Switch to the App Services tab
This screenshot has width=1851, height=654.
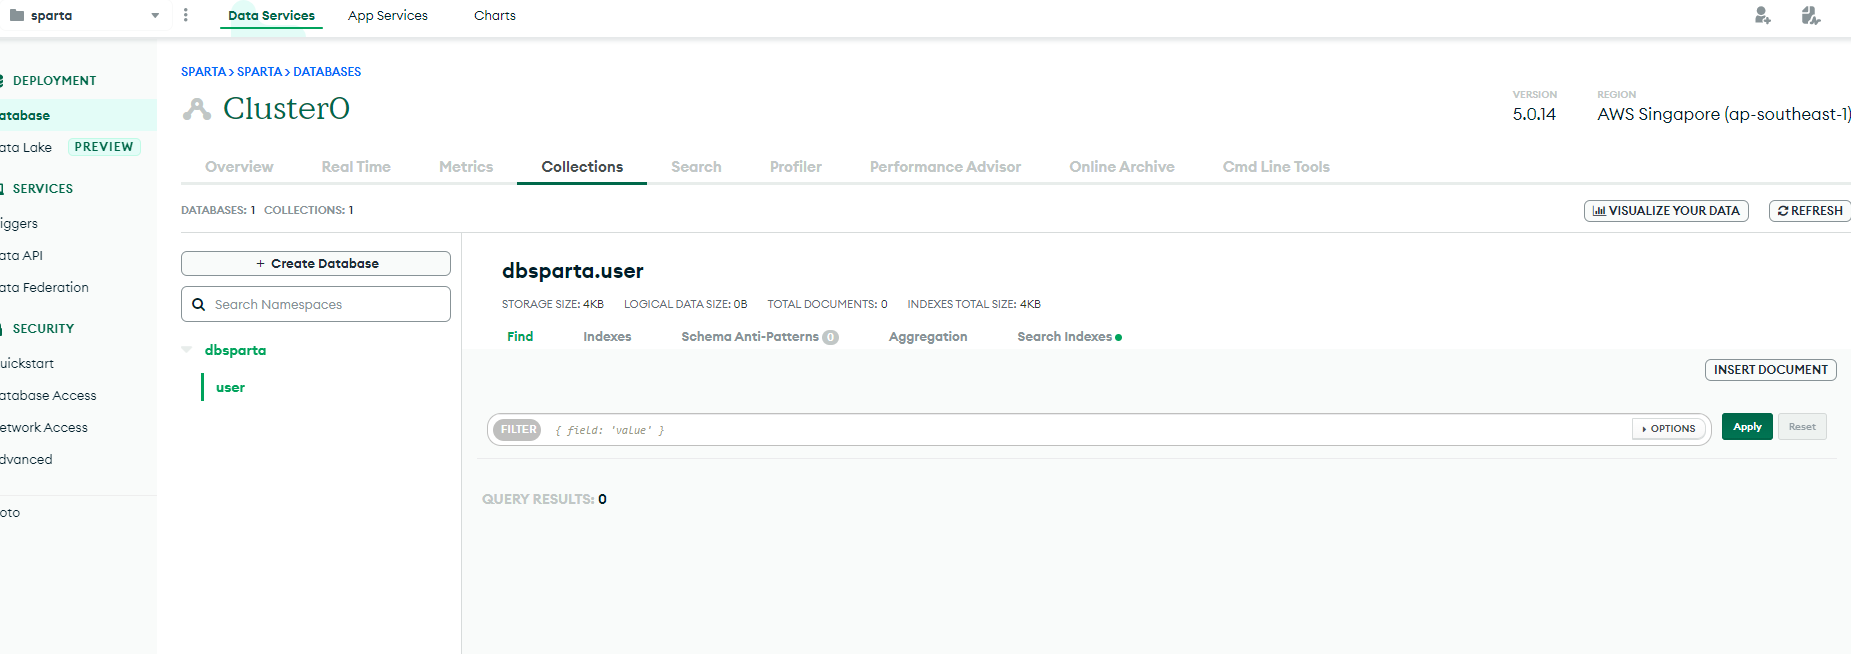point(388,16)
